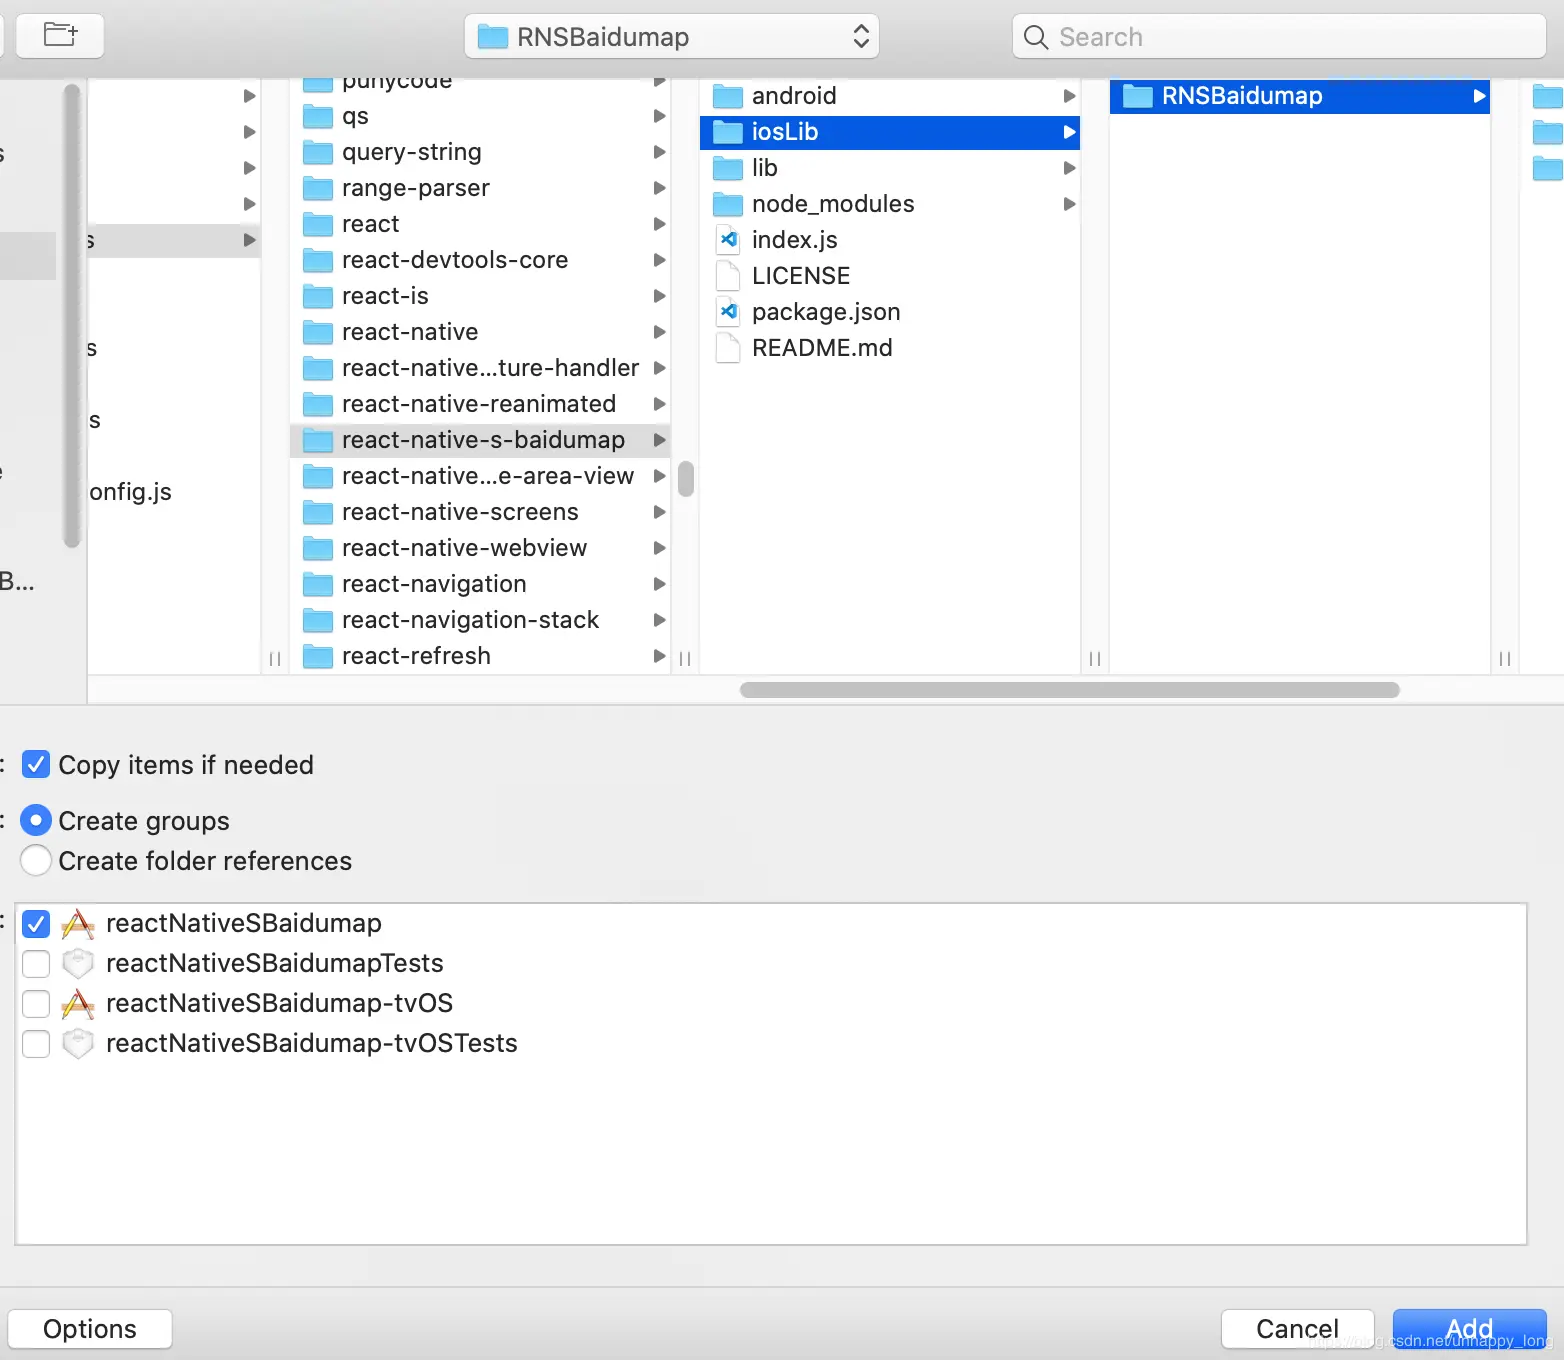
Task: Expand the android folder arrow
Action: (x=1069, y=96)
